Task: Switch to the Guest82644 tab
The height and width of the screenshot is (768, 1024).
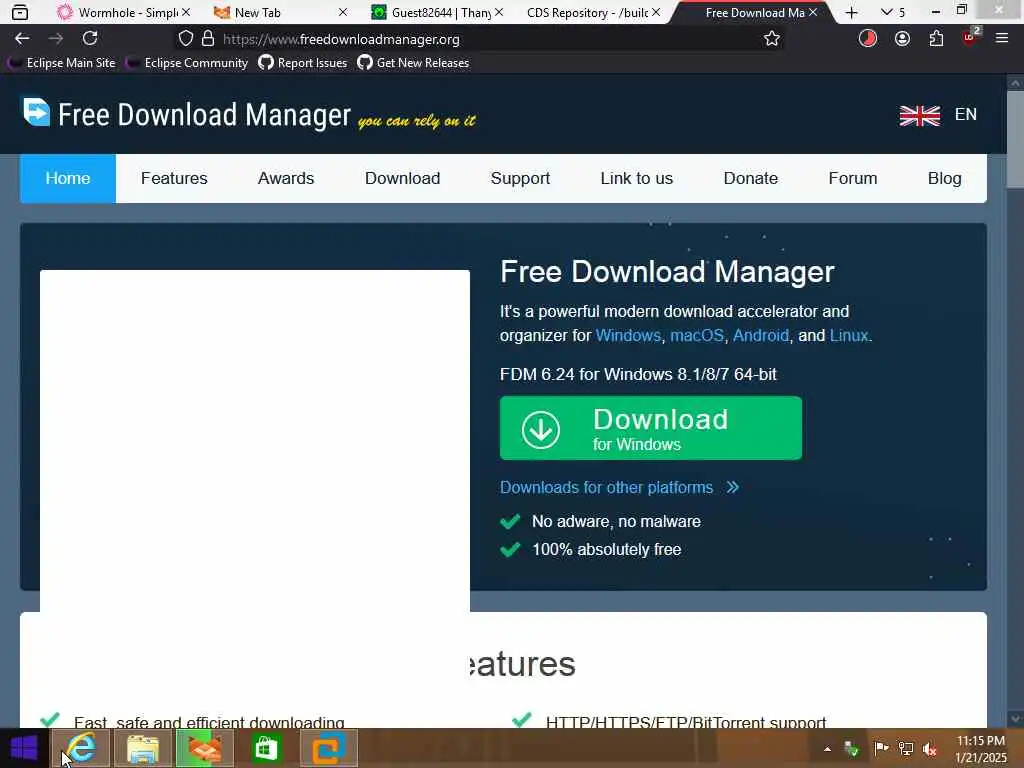Action: [438, 12]
